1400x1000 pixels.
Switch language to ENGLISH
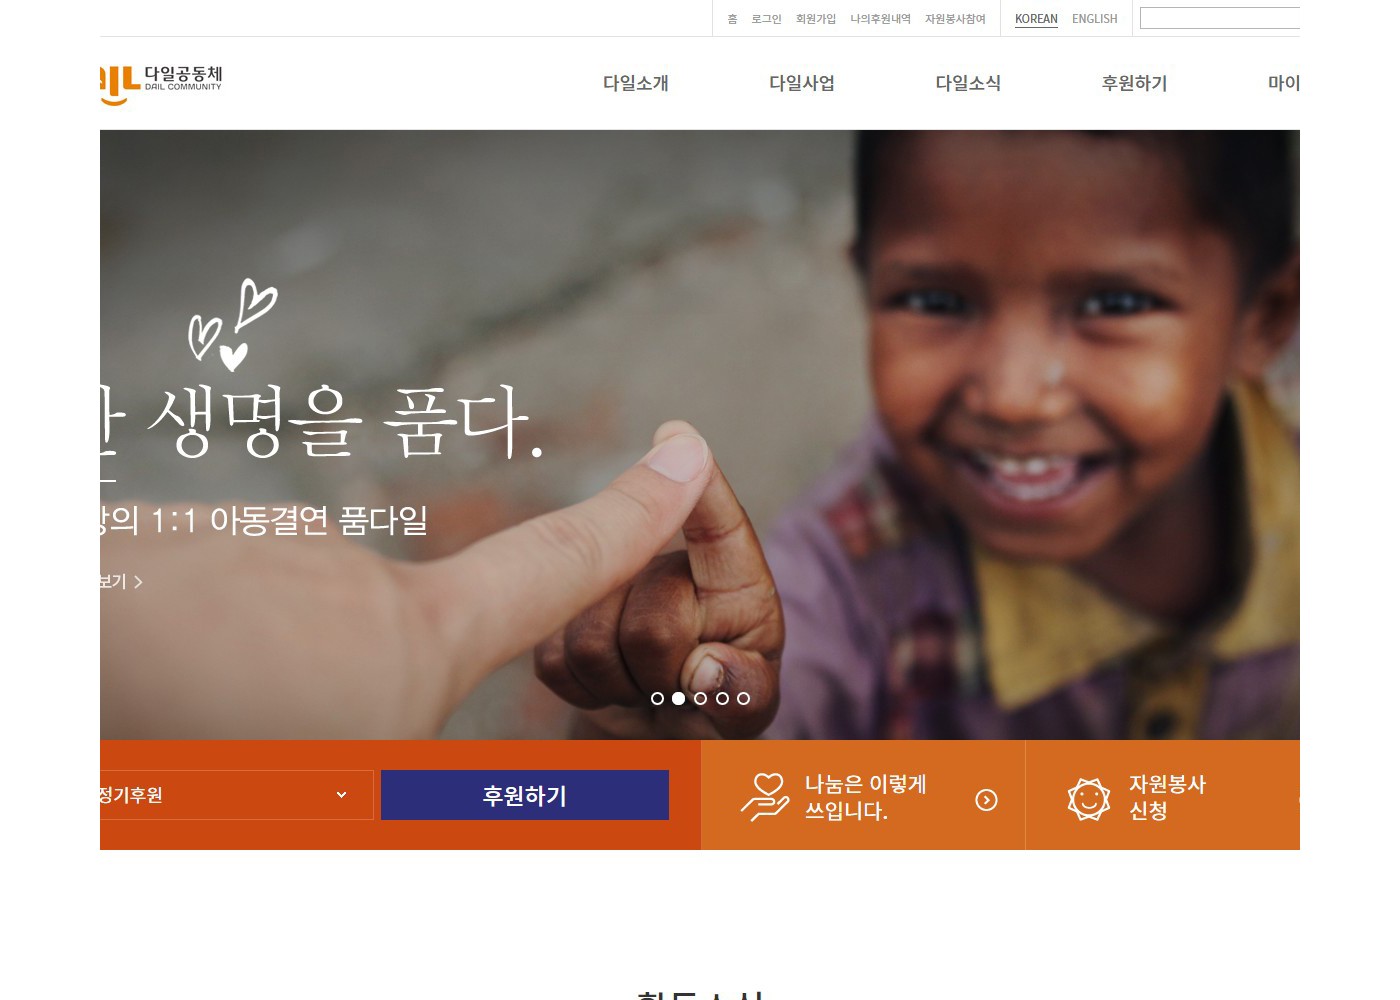pyautogui.click(x=1094, y=19)
